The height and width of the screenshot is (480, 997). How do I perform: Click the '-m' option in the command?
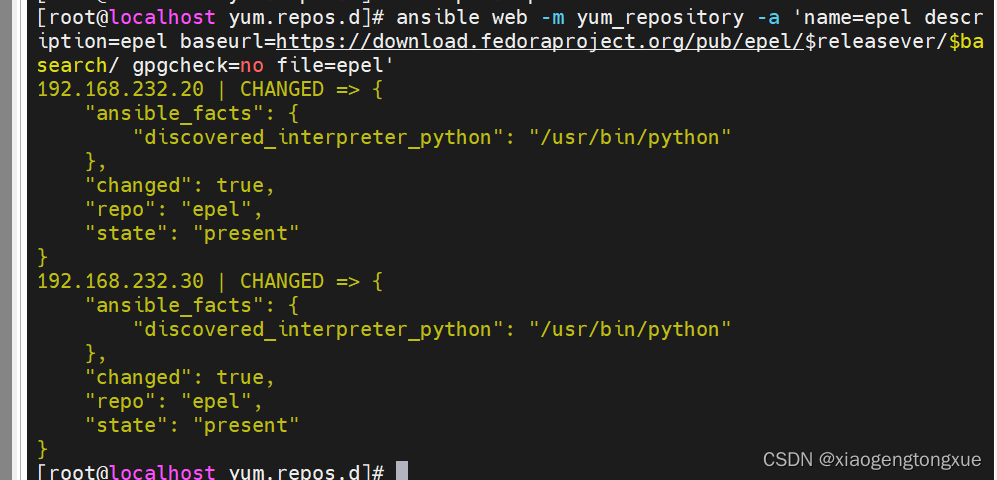(x=553, y=18)
